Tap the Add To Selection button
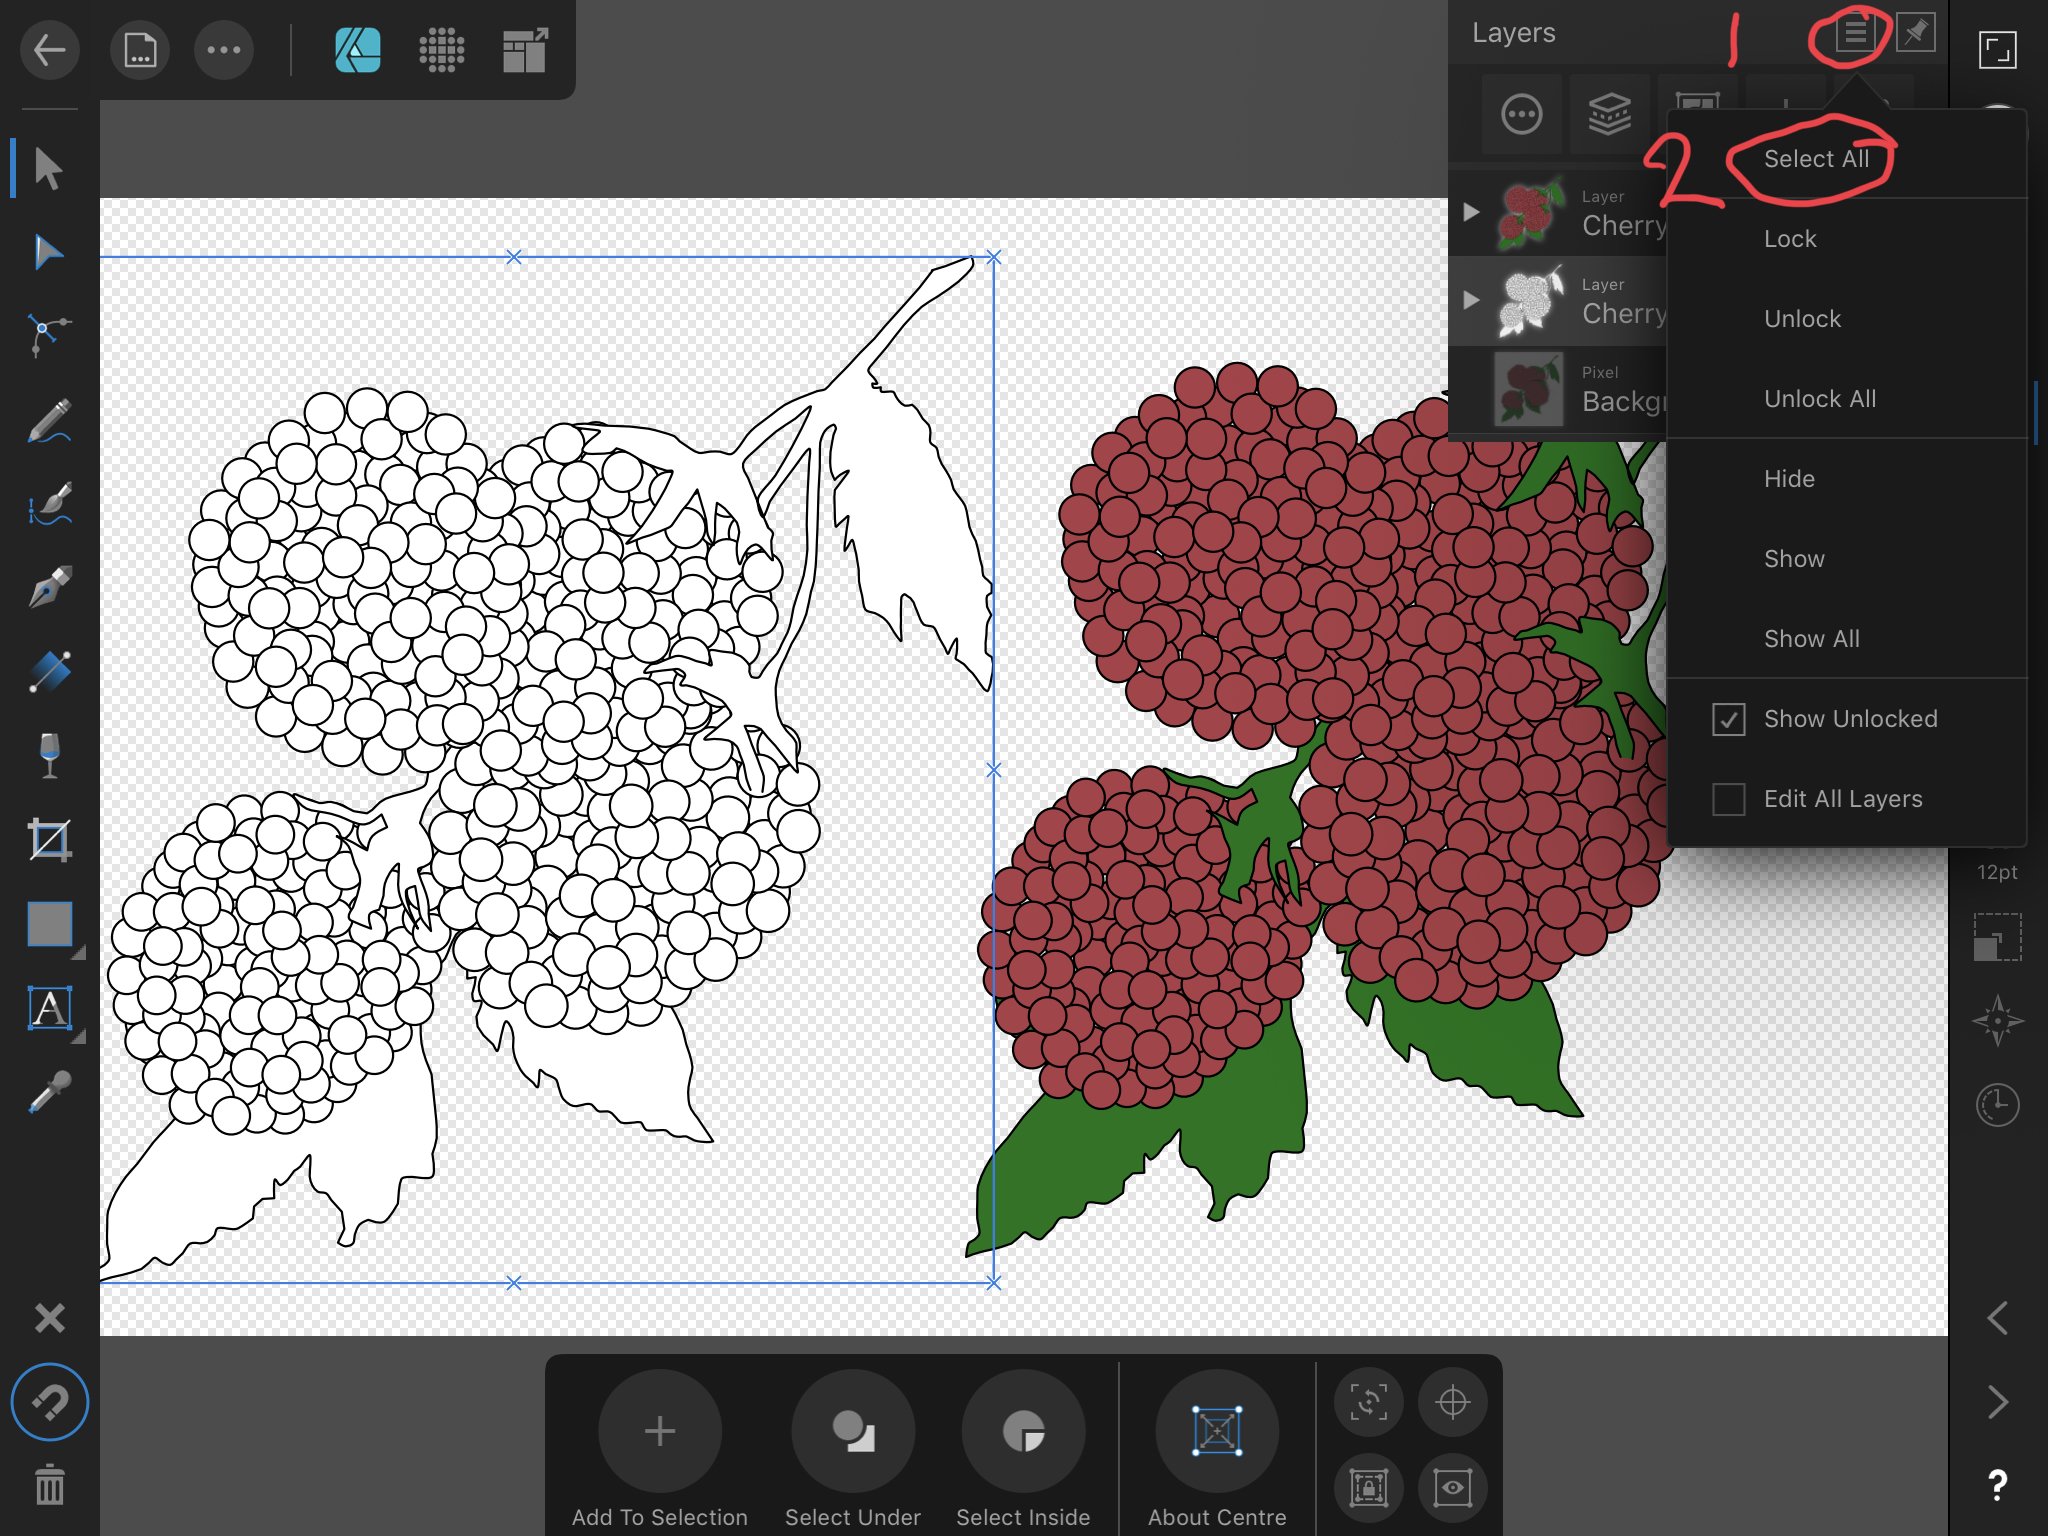Image resolution: width=2048 pixels, height=1536 pixels. click(x=659, y=1431)
